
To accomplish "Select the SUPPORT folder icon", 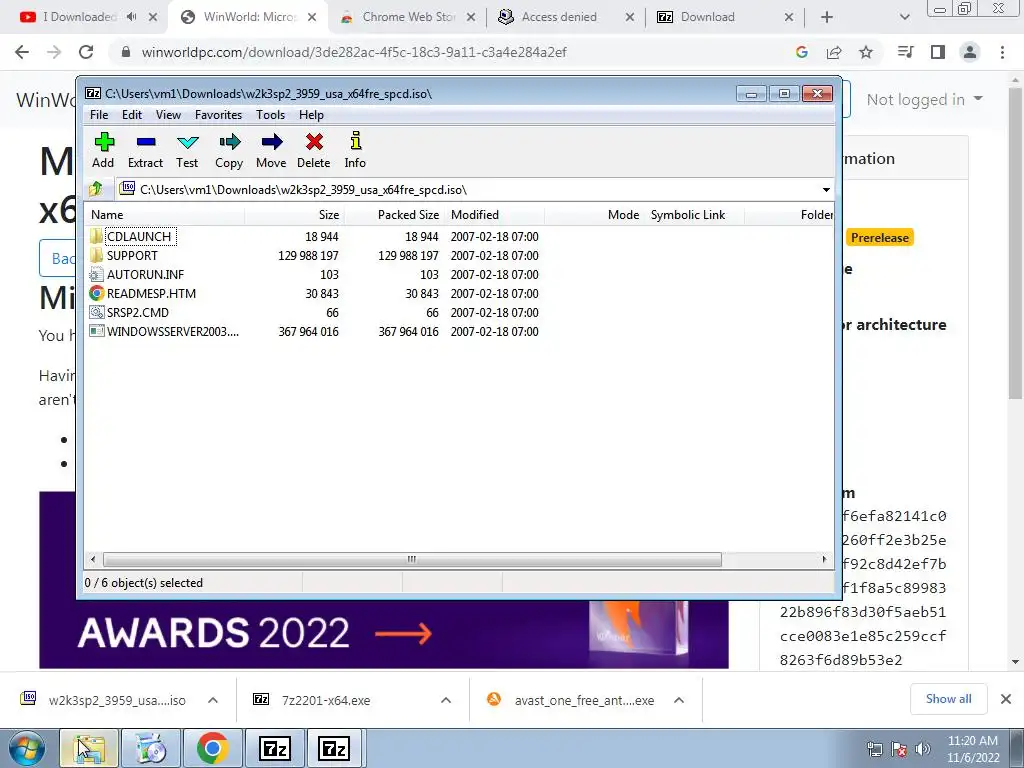I will pos(96,255).
